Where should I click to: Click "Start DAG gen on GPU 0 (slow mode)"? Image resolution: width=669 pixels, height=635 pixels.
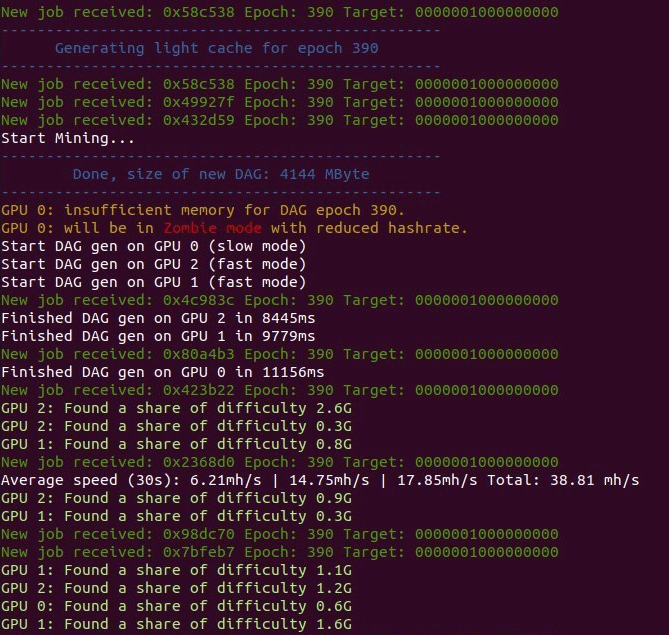[x=153, y=246]
